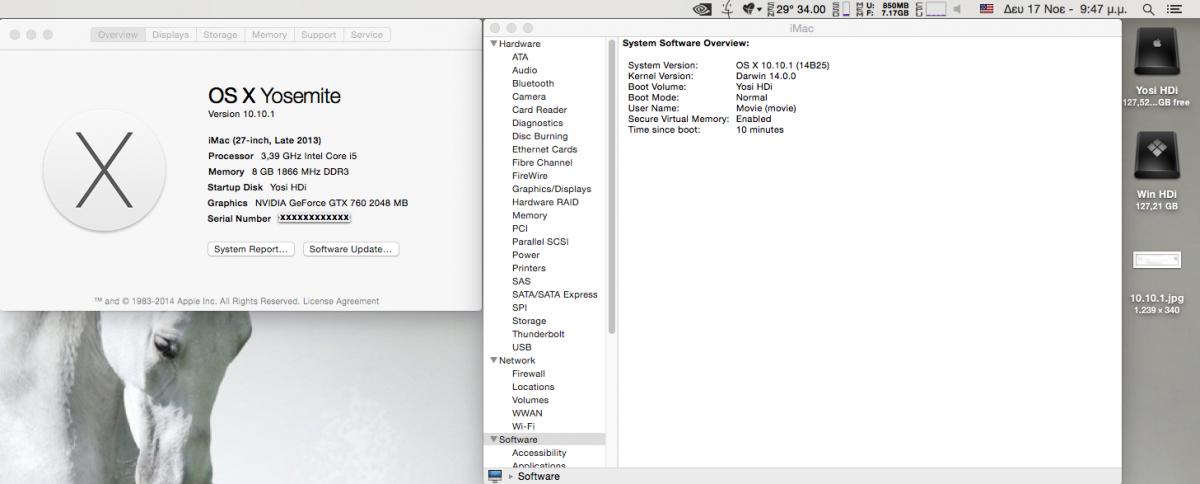The height and width of the screenshot is (484, 1200).
Task: Click the 'Software' label in the path bar
Action: click(538, 476)
